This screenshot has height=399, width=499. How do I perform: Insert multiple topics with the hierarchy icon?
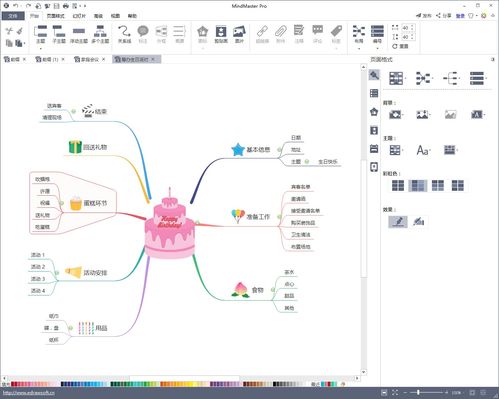pos(100,34)
